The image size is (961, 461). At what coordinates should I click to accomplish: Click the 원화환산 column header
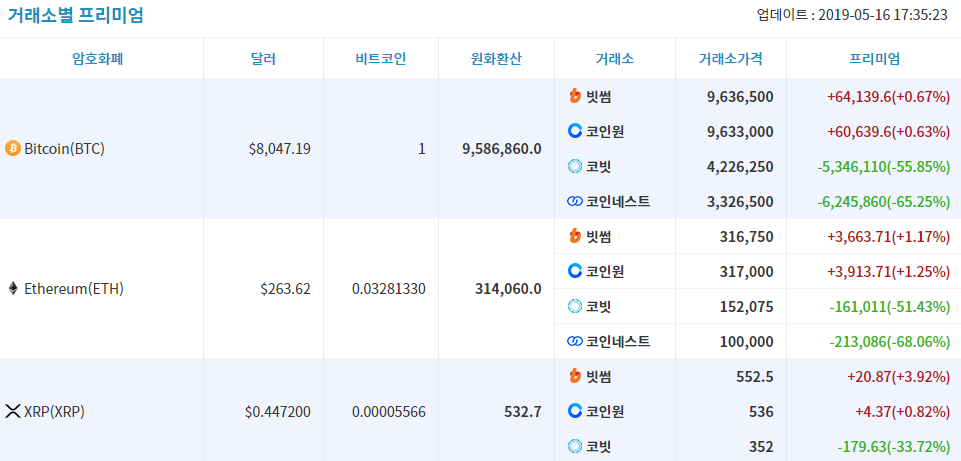pos(496,59)
